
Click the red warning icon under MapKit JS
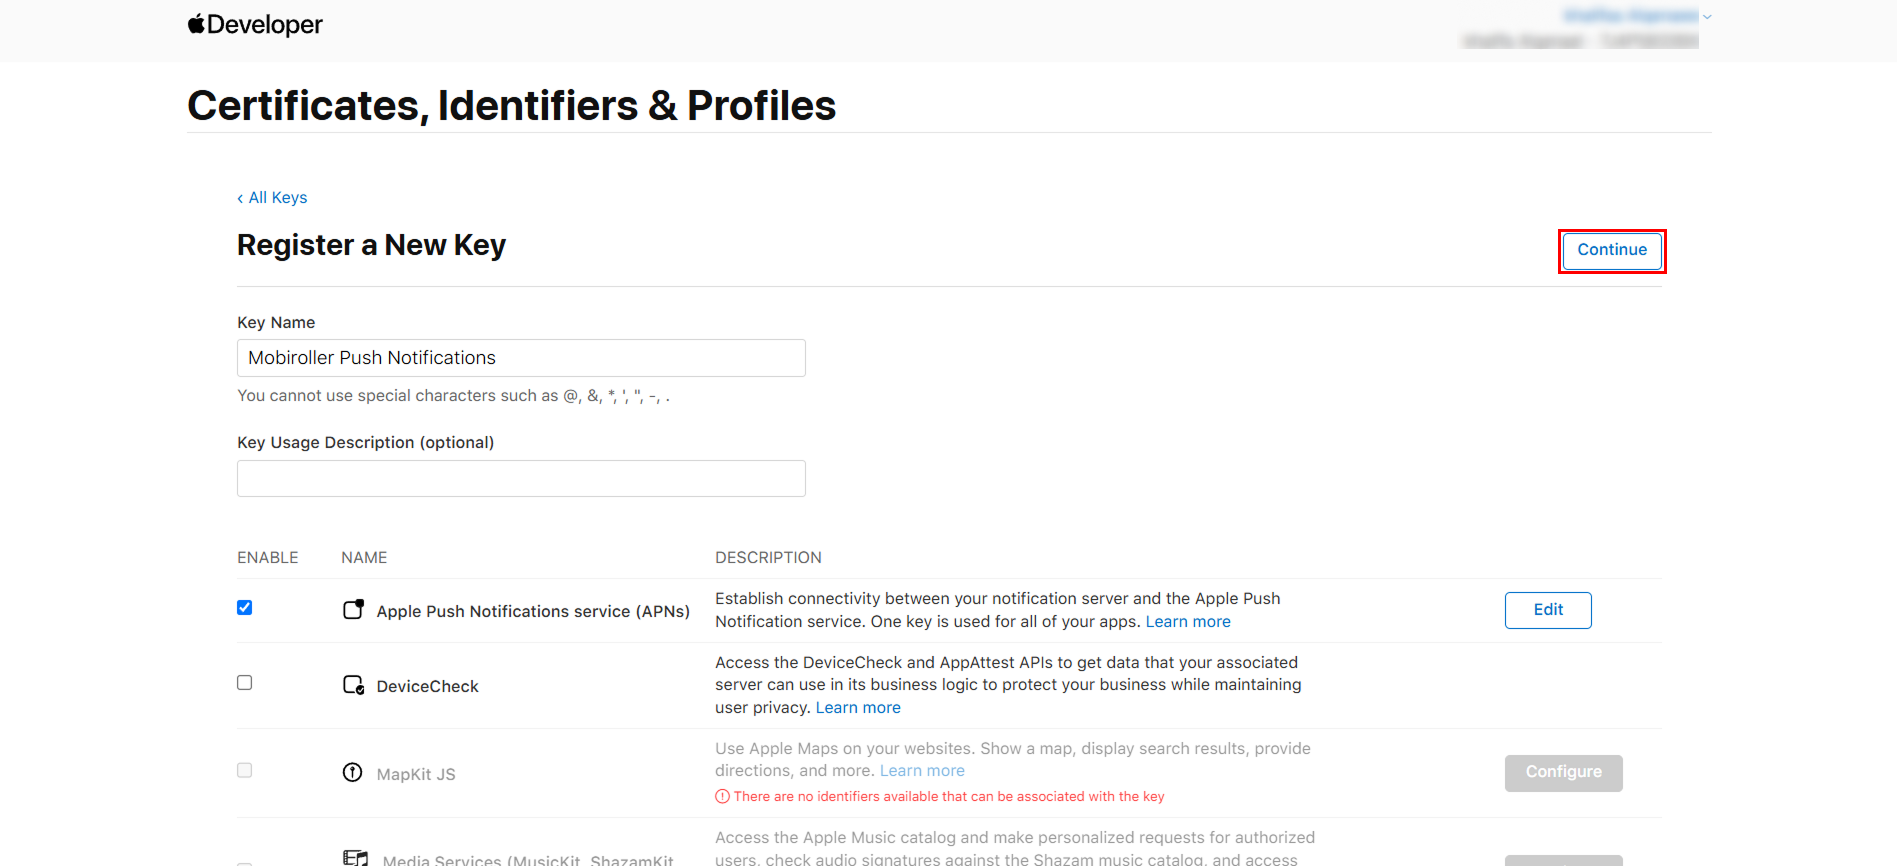[x=722, y=797]
